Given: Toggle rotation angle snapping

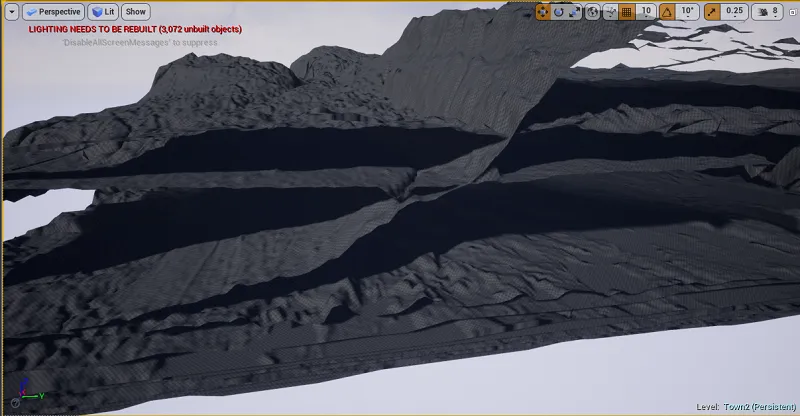Looking at the screenshot, I should [x=667, y=12].
